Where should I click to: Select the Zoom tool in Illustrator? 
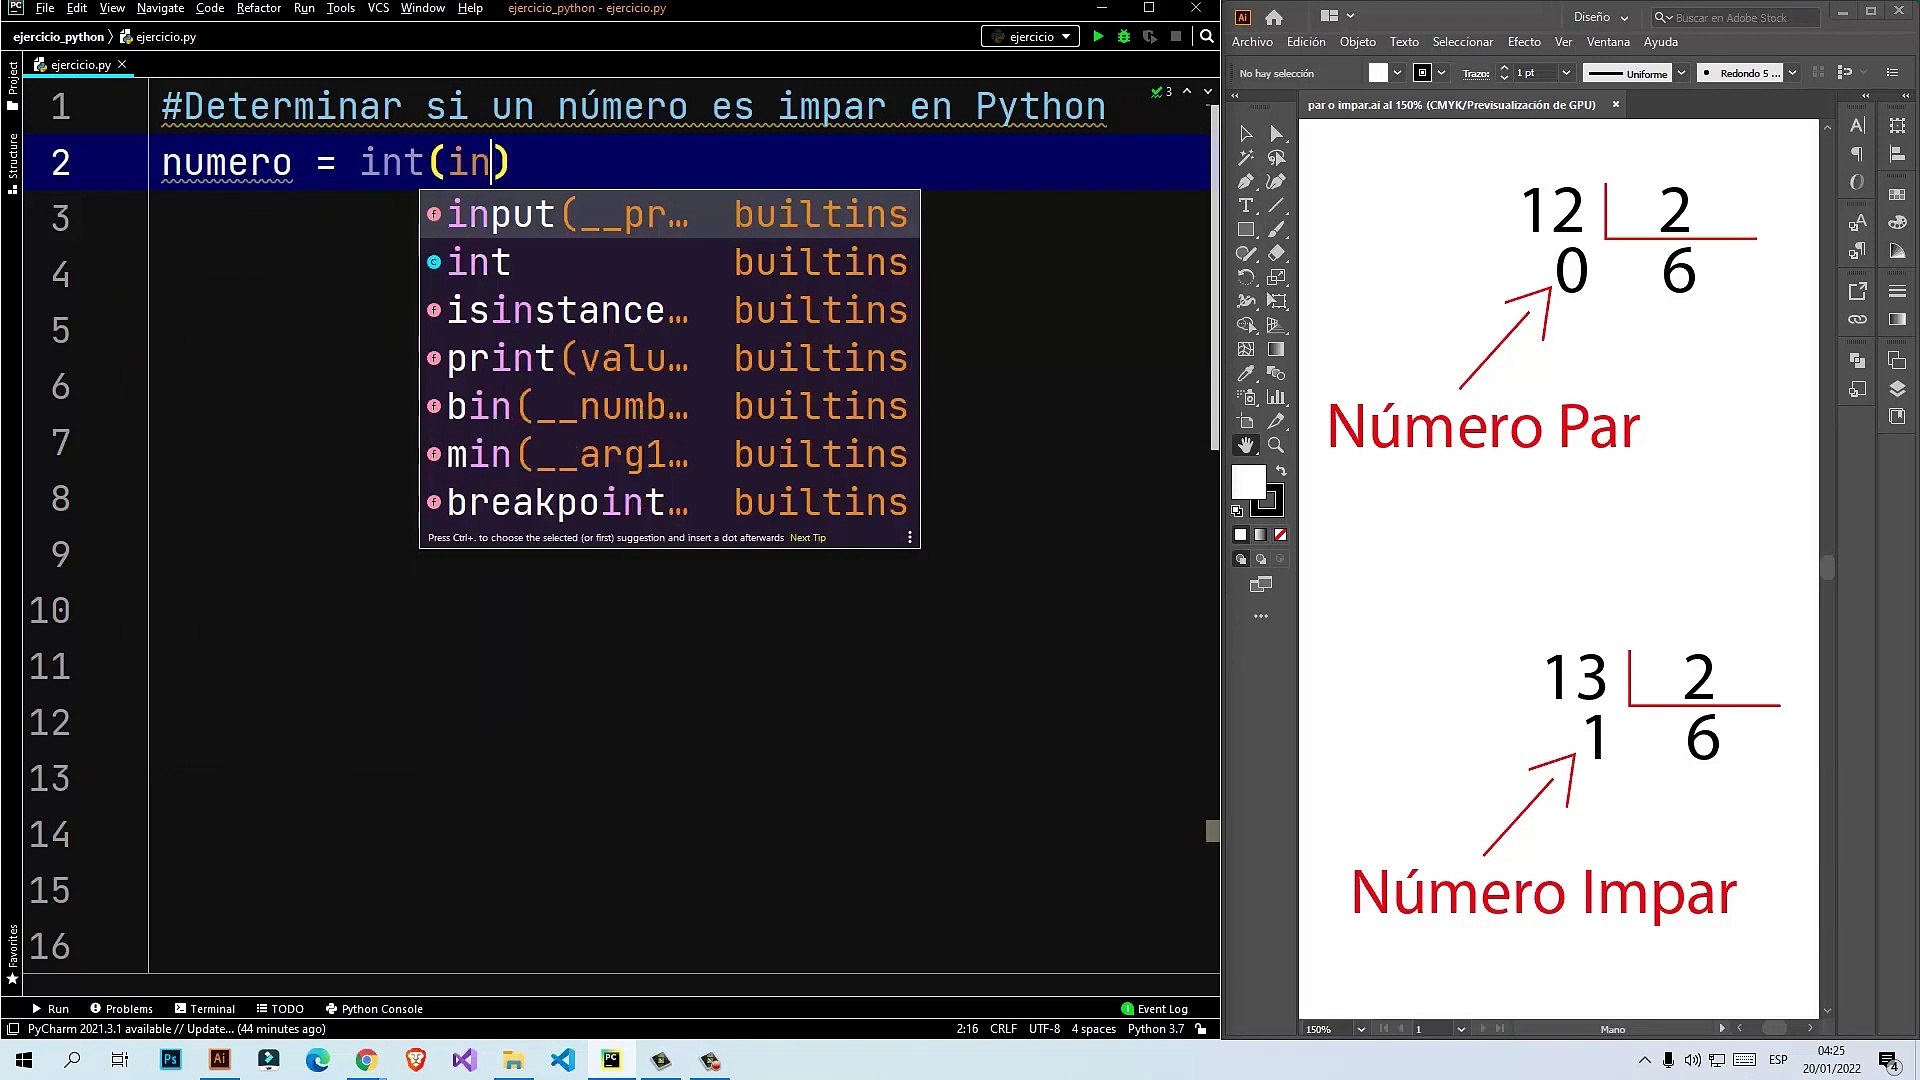click(1276, 446)
